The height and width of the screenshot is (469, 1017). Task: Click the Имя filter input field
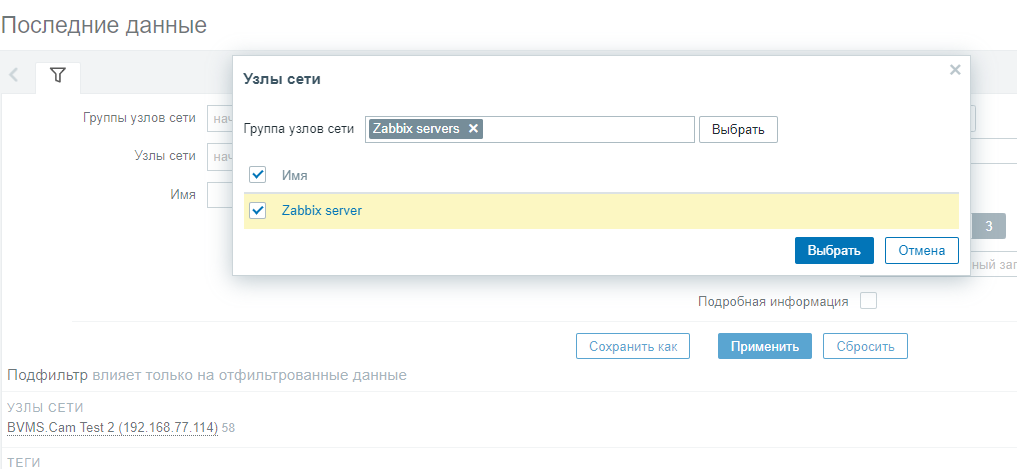(x=219, y=194)
